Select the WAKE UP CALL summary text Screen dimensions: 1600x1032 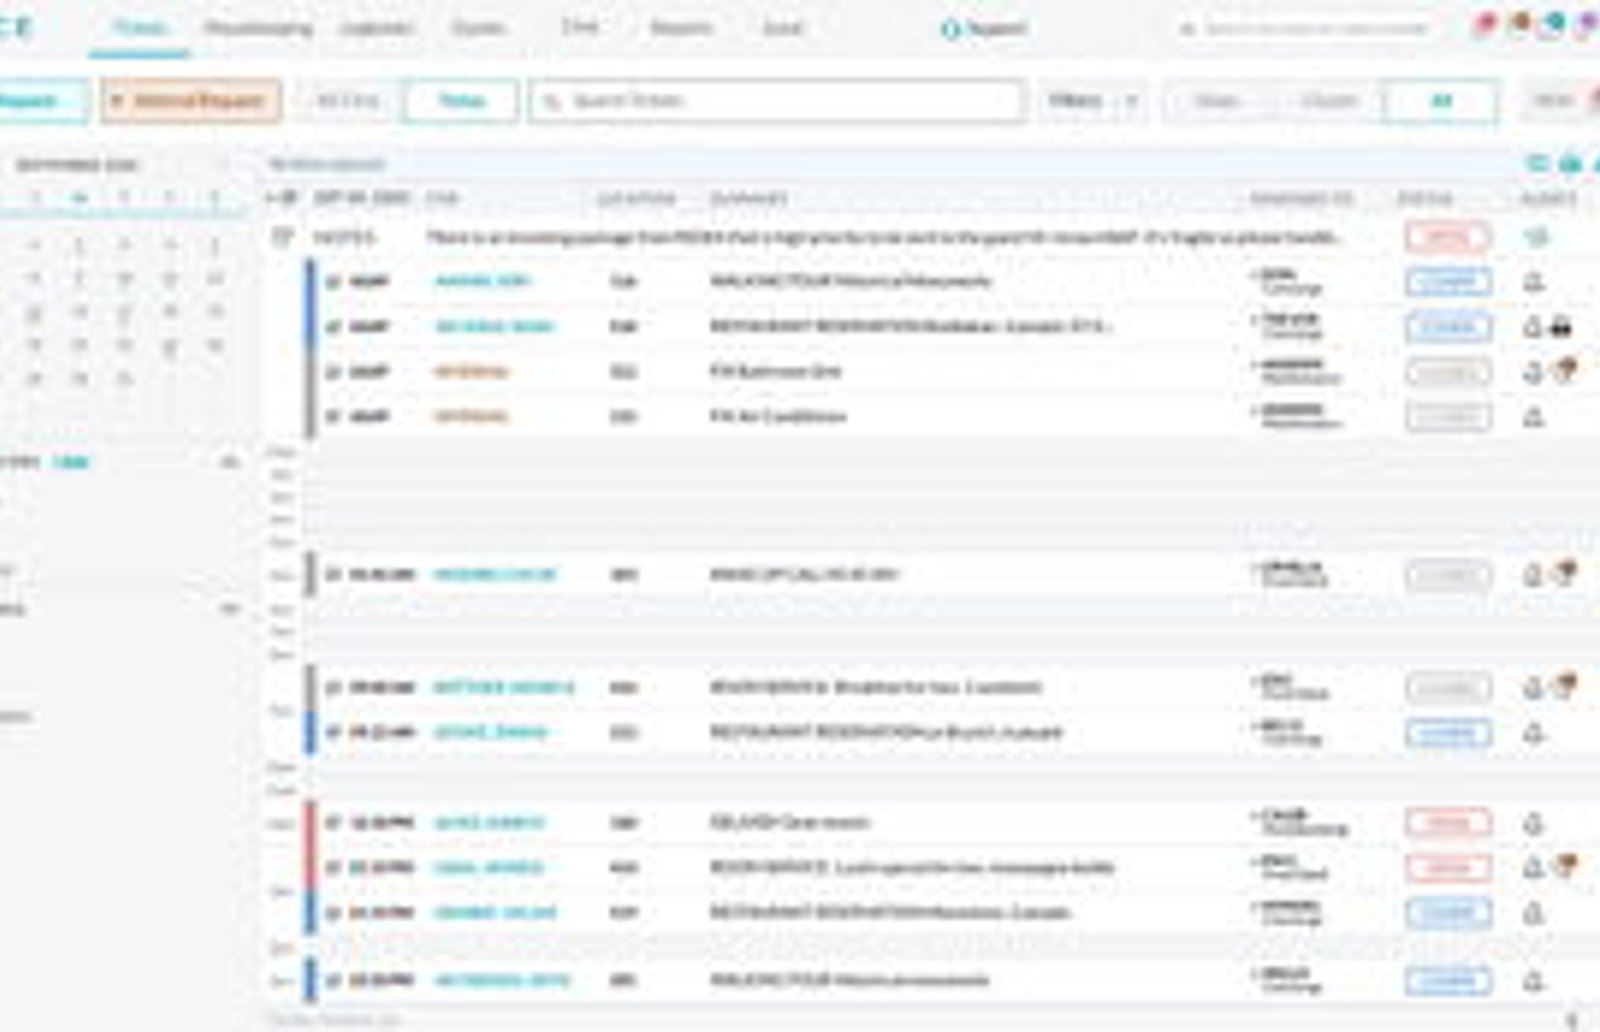pyautogui.click(x=804, y=575)
